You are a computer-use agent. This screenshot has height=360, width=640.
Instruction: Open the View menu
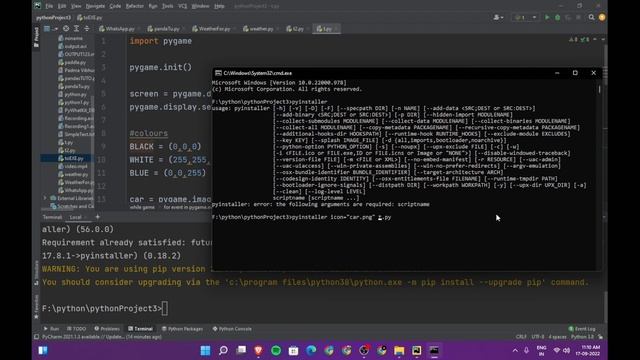tap(76, 6)
